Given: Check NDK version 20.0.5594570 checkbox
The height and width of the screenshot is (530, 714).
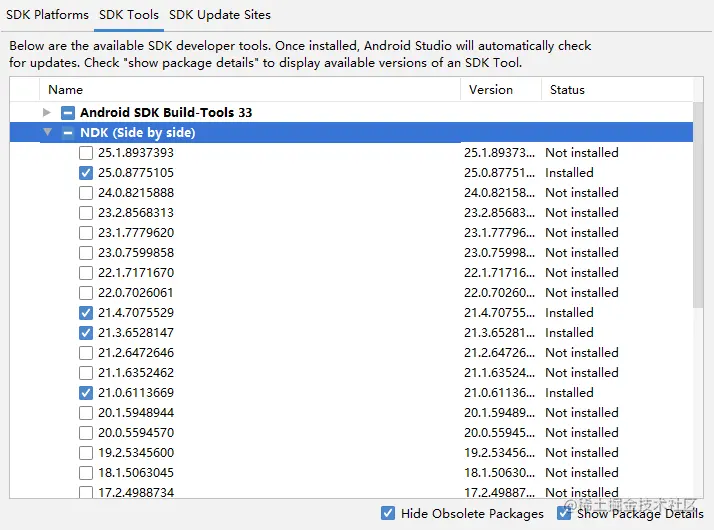Looking at the screenshot, I should pos(86,433).
